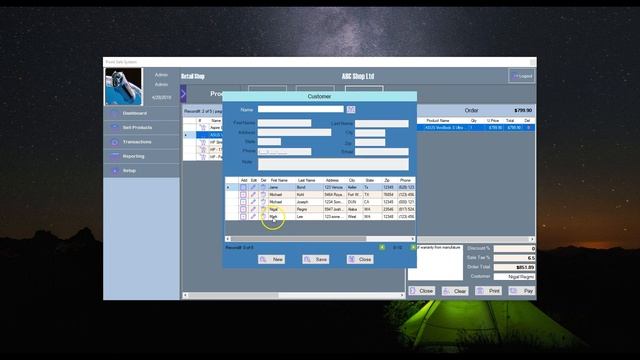Open Sell Products in the sidebar

point(141,128)
